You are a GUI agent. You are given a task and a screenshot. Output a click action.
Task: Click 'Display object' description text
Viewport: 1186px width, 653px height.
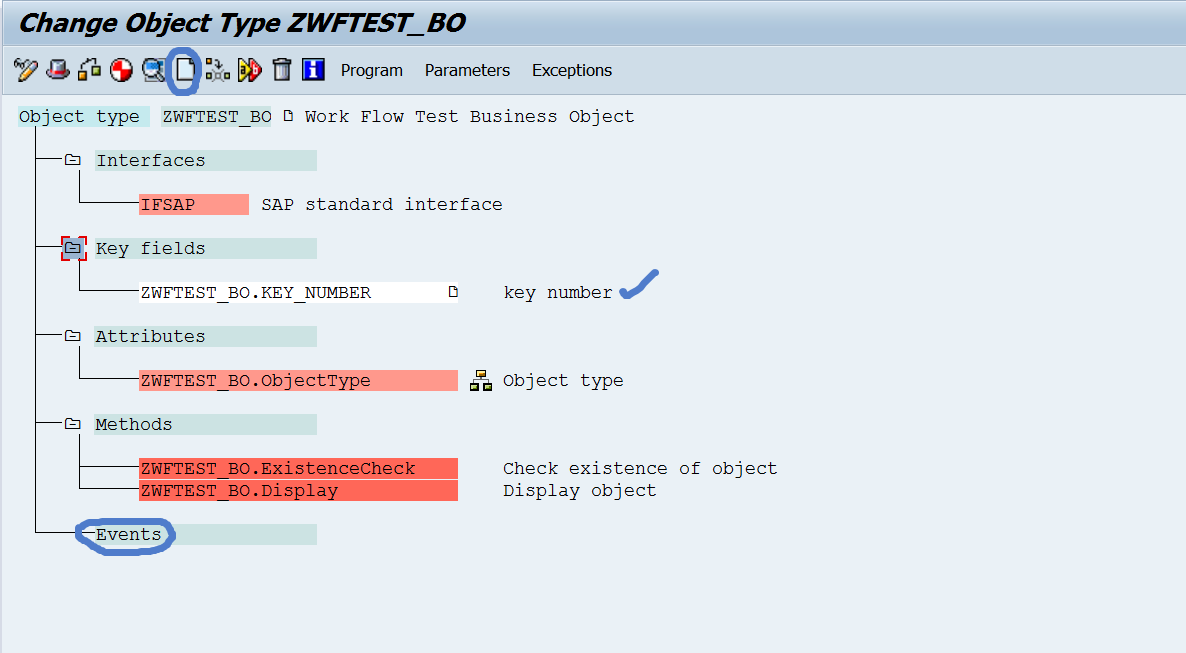579,490
